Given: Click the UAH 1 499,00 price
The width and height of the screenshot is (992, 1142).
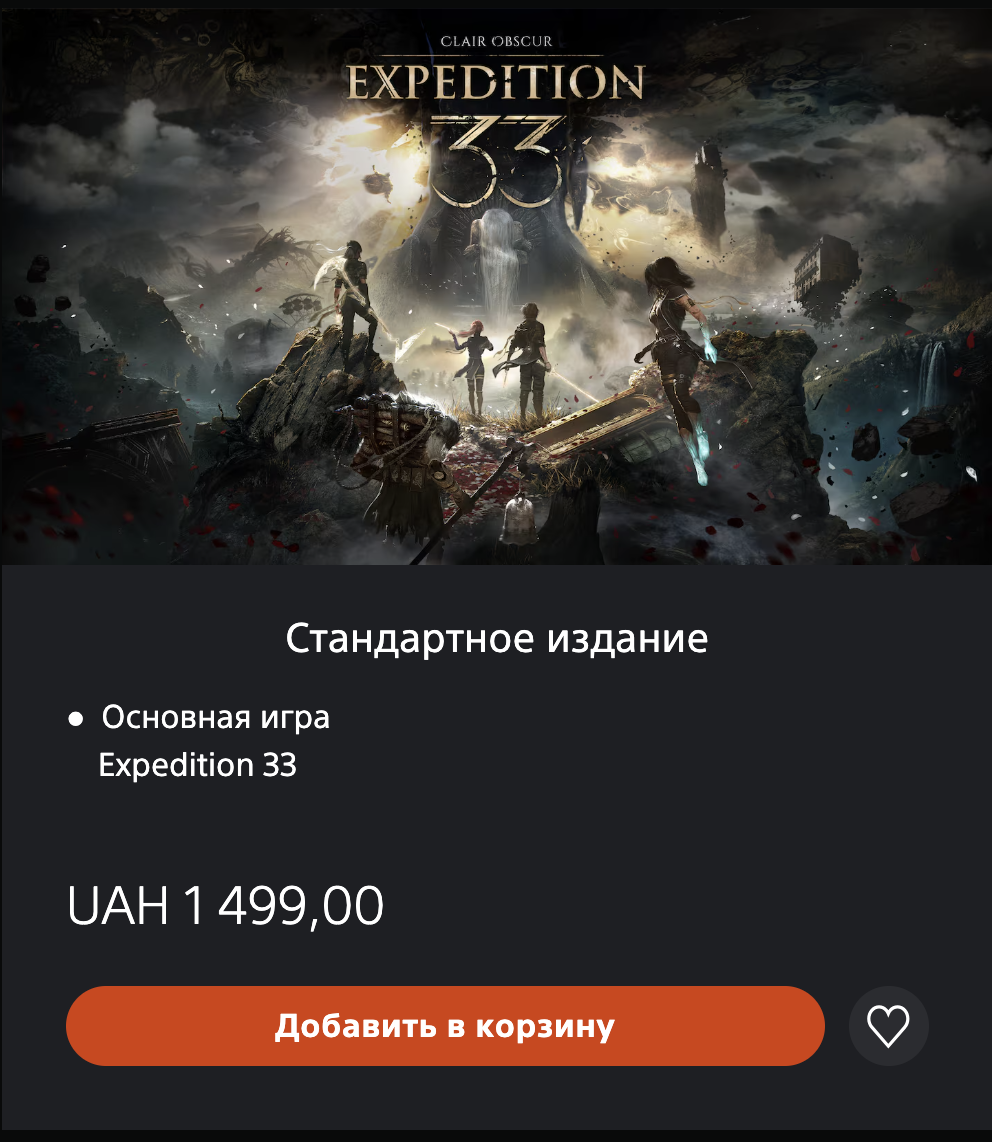Looking at the screenshot, I should tap(225, 905).
